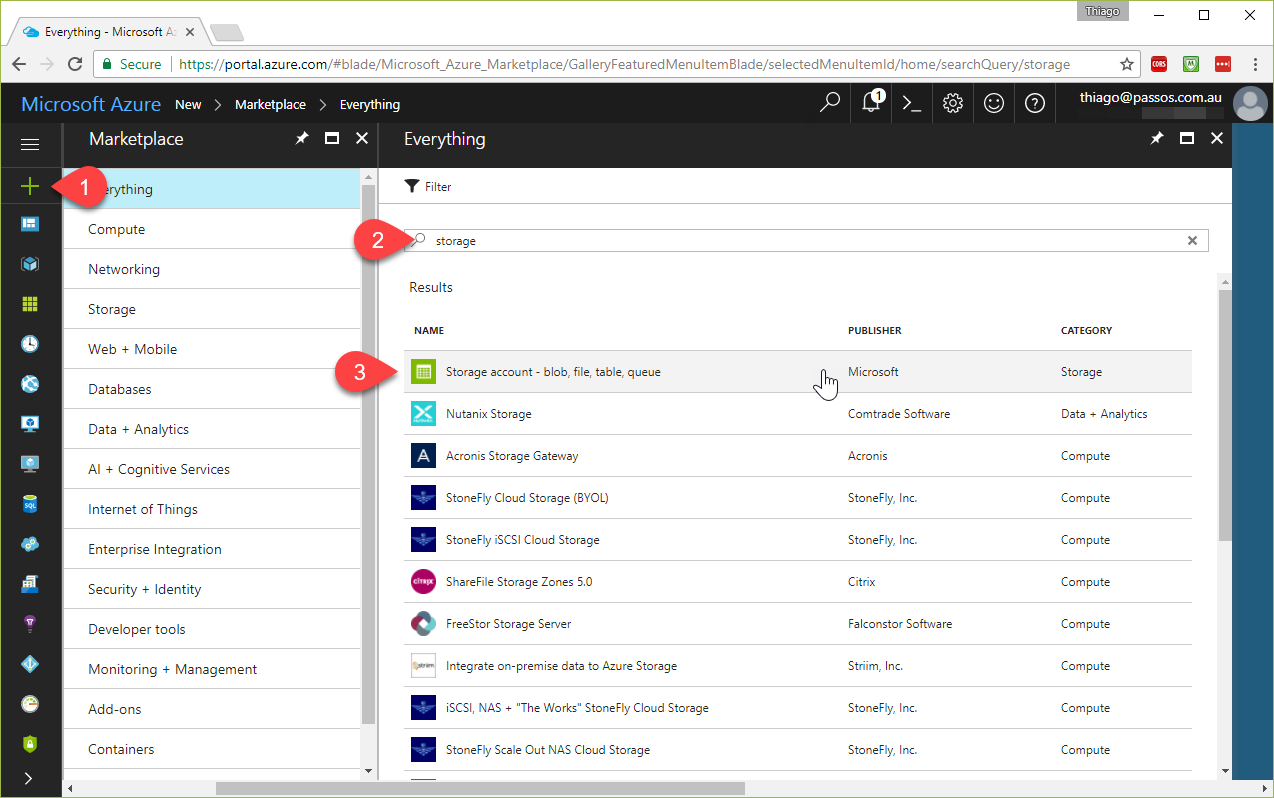The image size is (1274, 798).
Task: Open the feedback smiley icon
Action: tap(994, 103)
